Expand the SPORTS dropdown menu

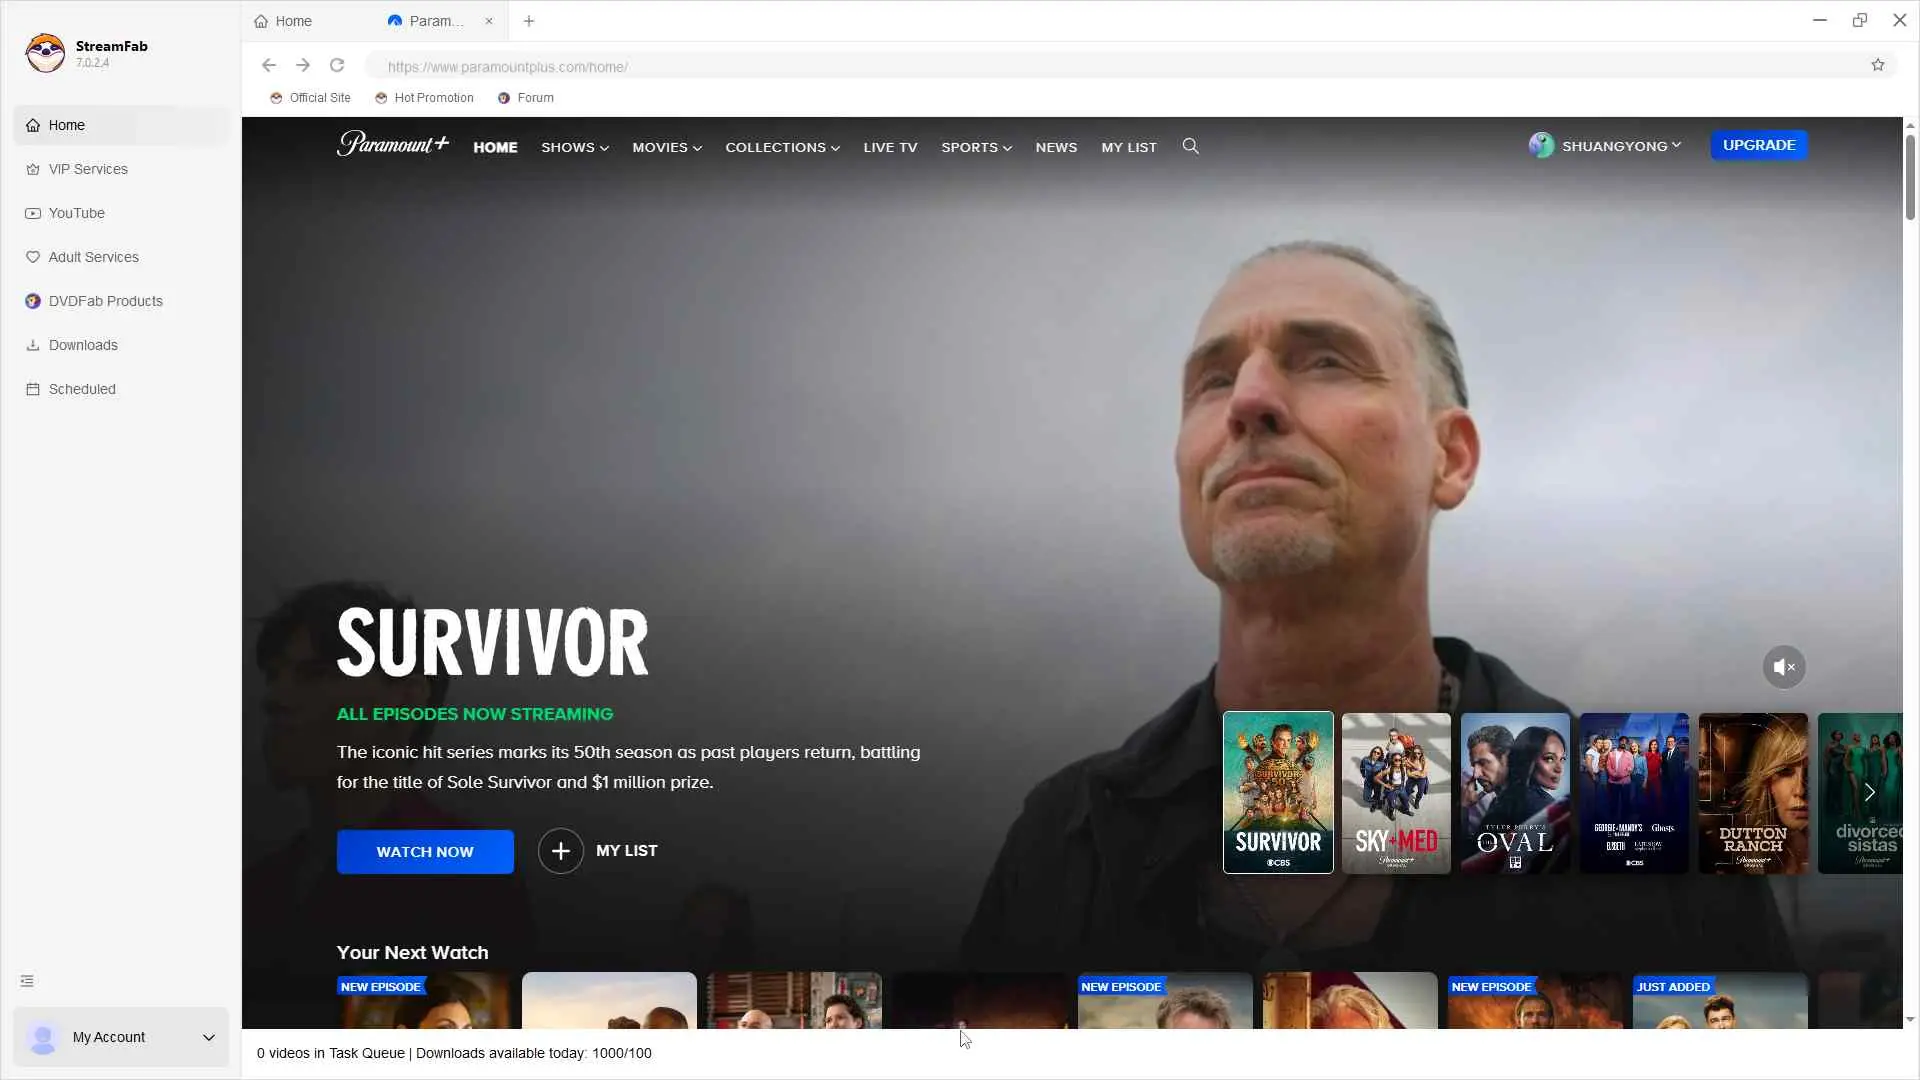[976, 147]
